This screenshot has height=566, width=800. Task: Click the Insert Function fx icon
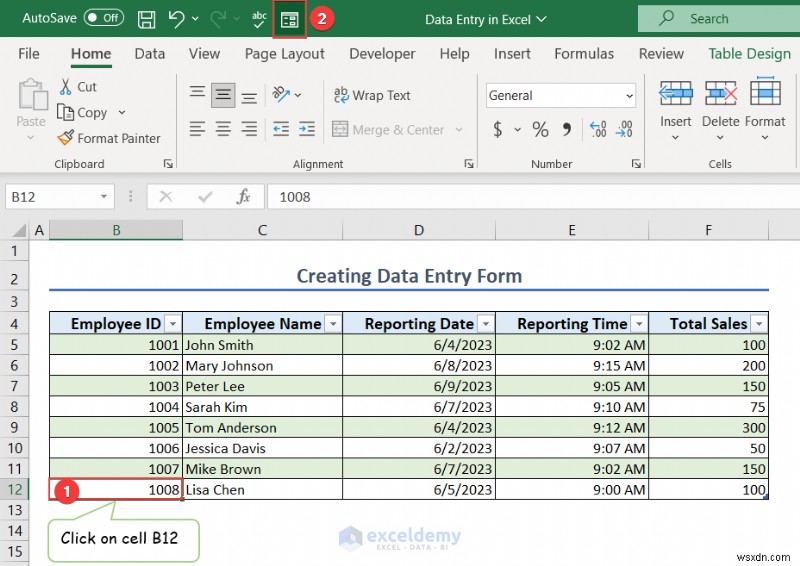[243, 196]
